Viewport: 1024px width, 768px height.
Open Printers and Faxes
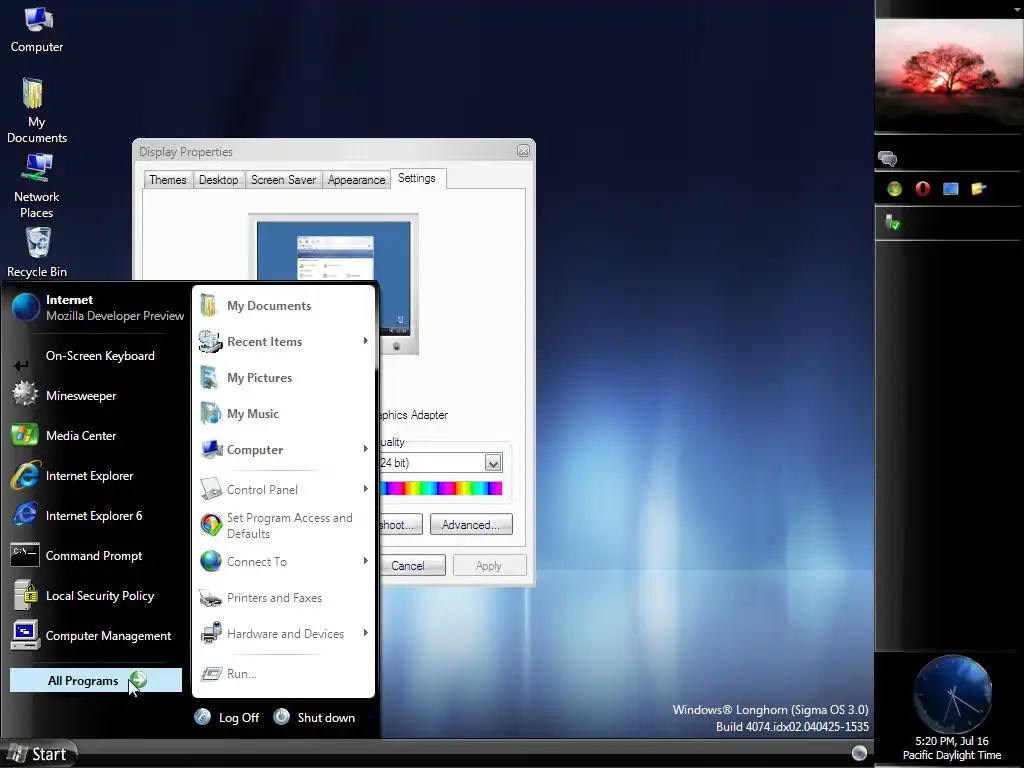pyautogui.click(x=284, y=598)
